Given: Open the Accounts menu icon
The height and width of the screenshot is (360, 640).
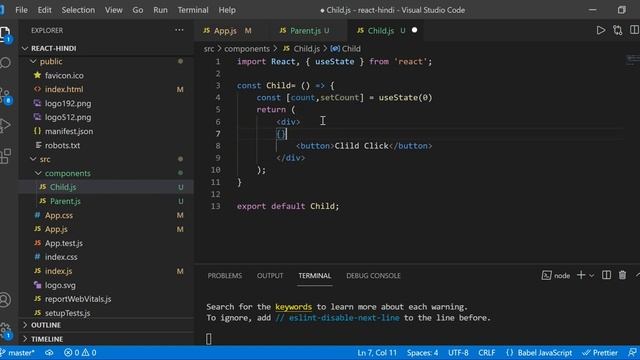Looking at the screenshot, I should (x=5, y=300).
